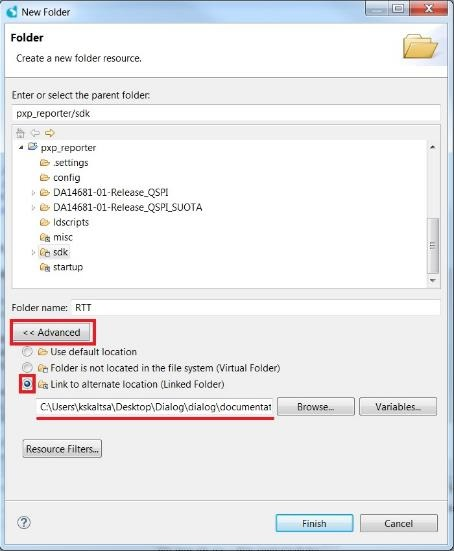
Task: Click the Browse... button
Action: (316, 407)
